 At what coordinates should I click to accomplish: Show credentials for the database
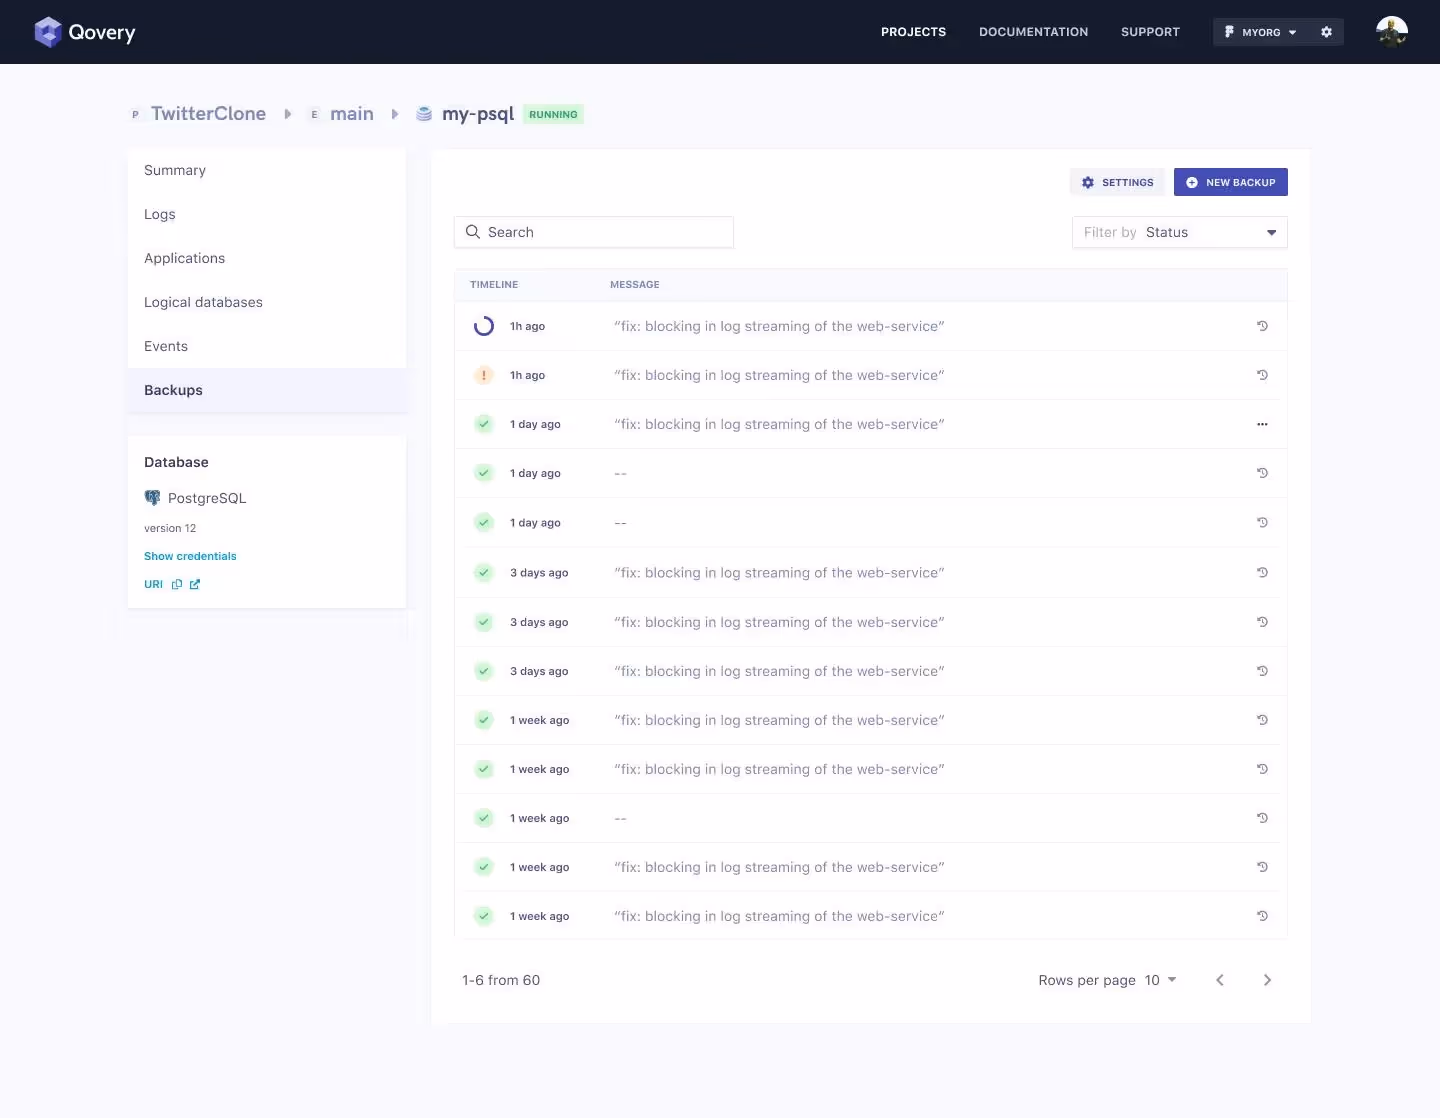pos(190,556)
